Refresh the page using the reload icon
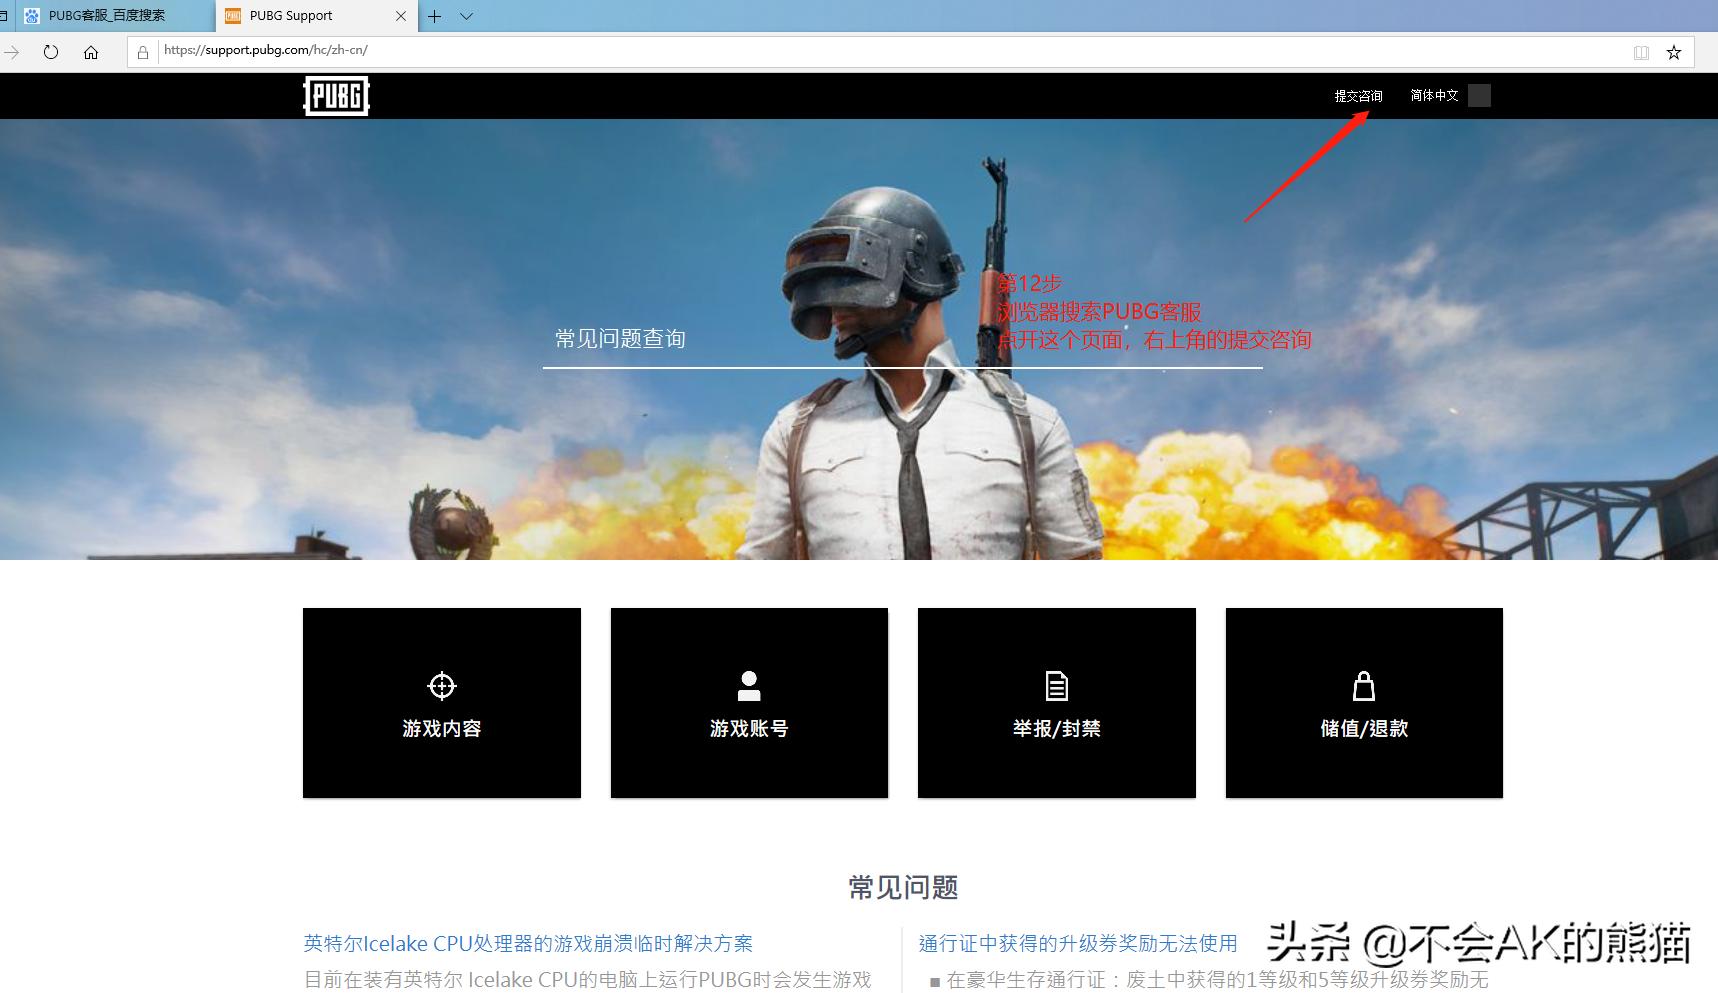Viewport: 1718px width, 993px height. point(50,51)
